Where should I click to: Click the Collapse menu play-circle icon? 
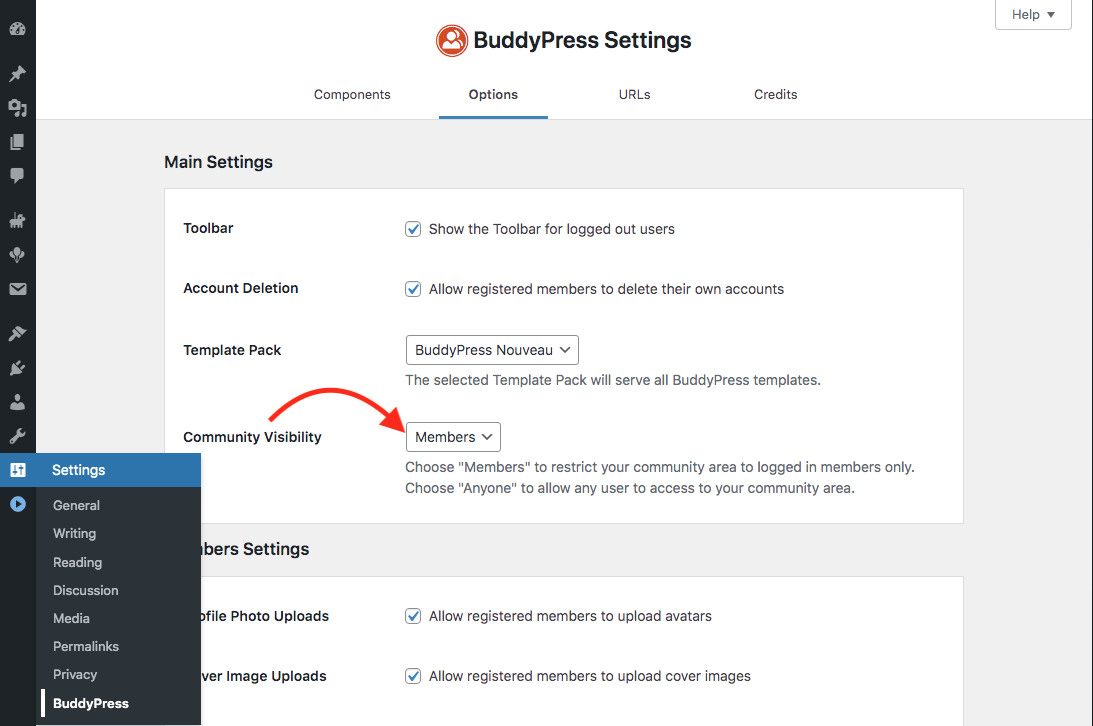coord(17,504)
